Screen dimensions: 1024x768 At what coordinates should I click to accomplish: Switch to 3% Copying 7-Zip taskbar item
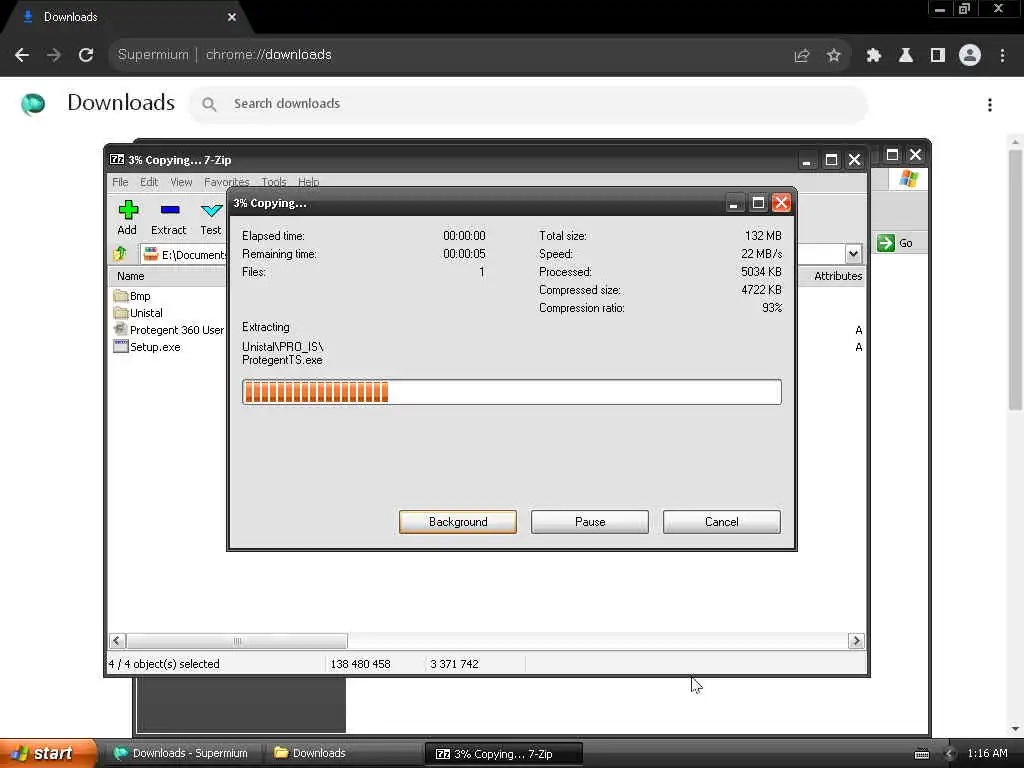coord(503,754)
